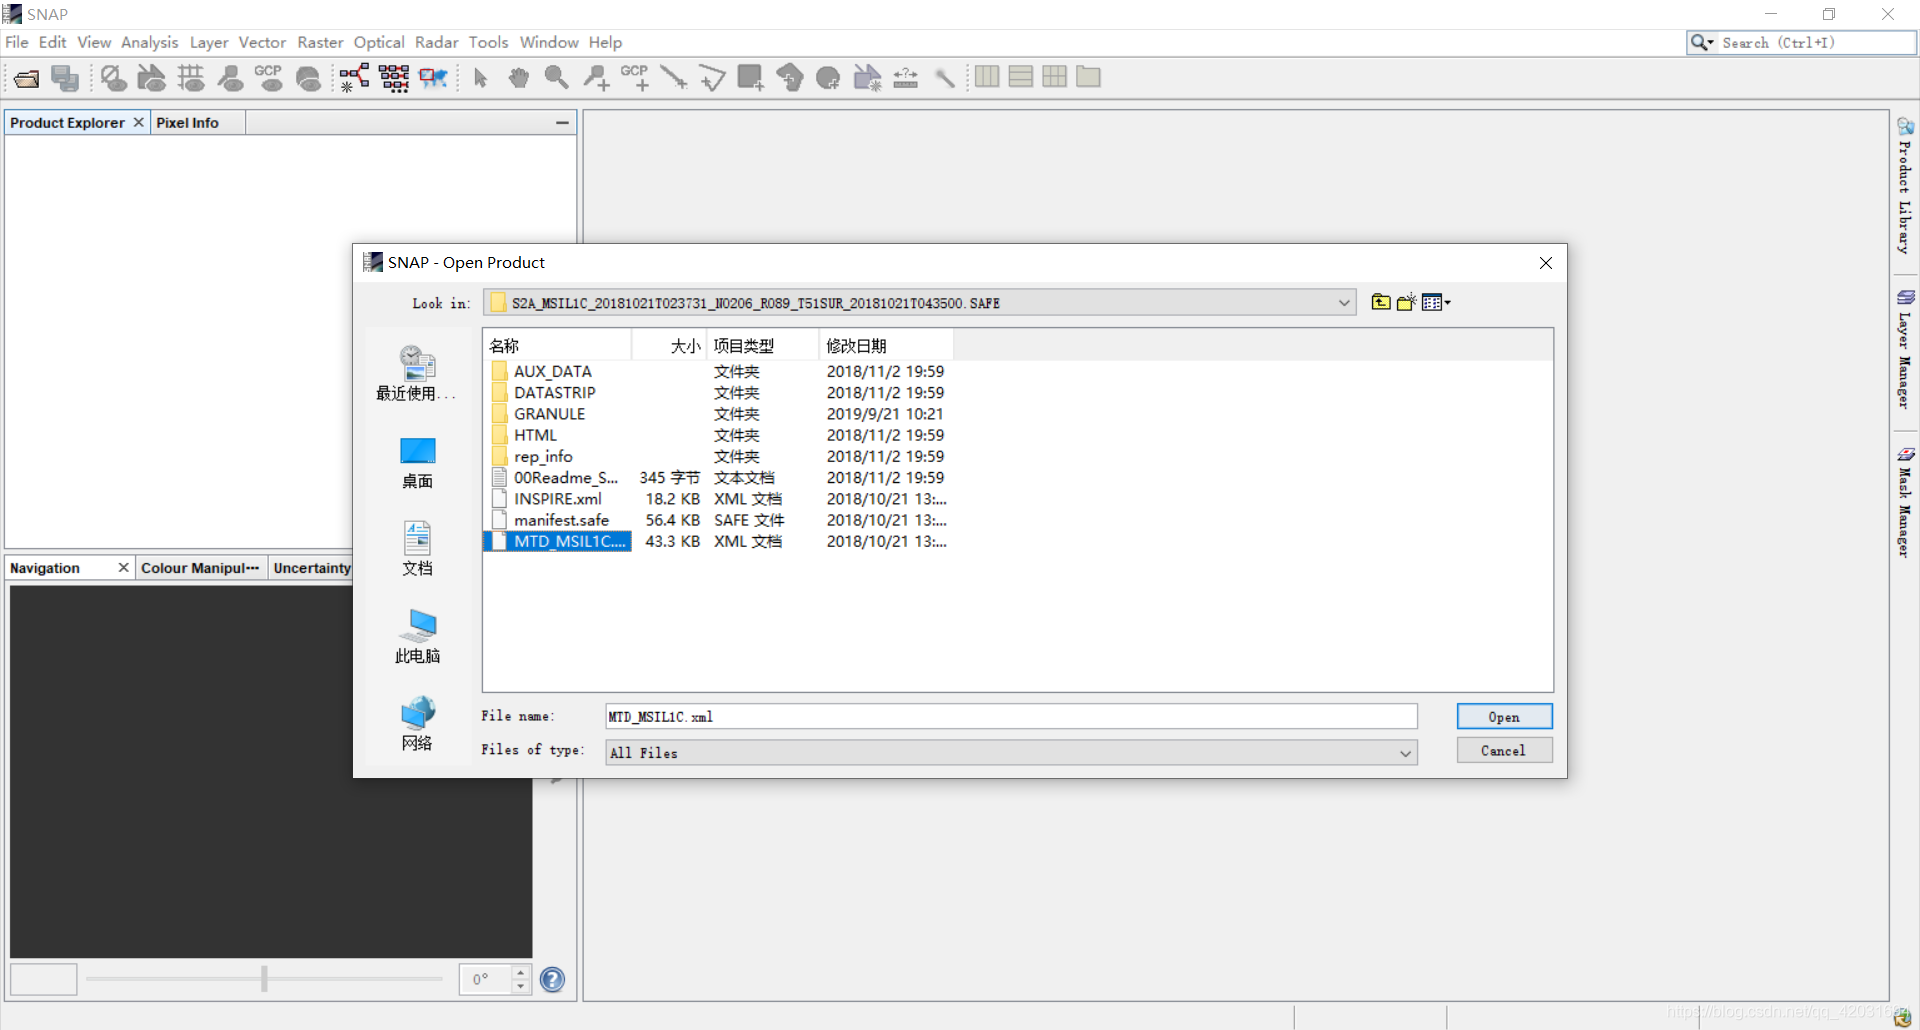Go to 最近使用 recent places
Screen dimensions: 1920x1030
point(417,373)
